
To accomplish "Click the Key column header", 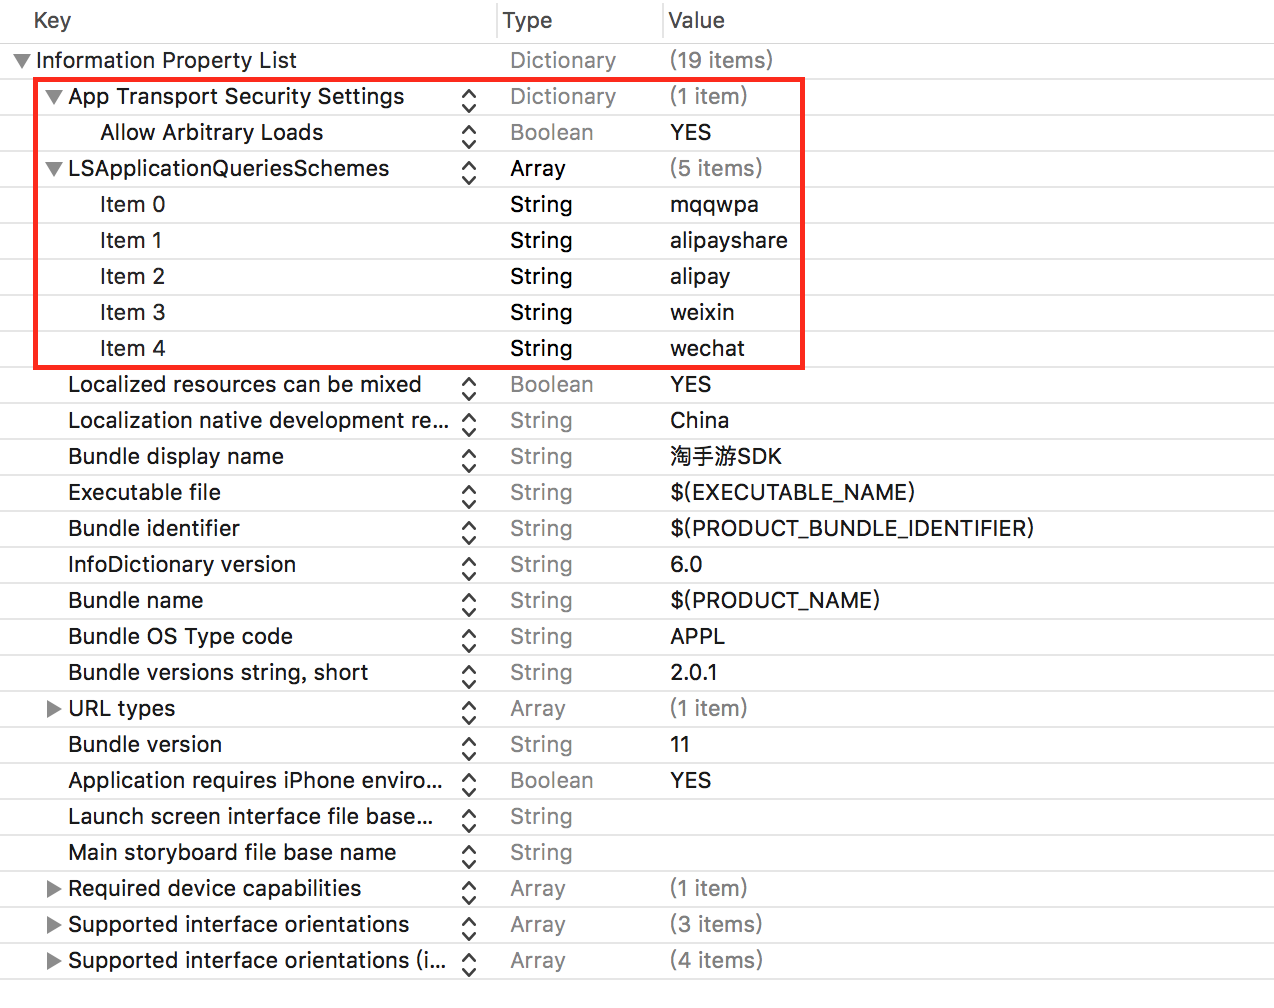I will coord(52,21).
